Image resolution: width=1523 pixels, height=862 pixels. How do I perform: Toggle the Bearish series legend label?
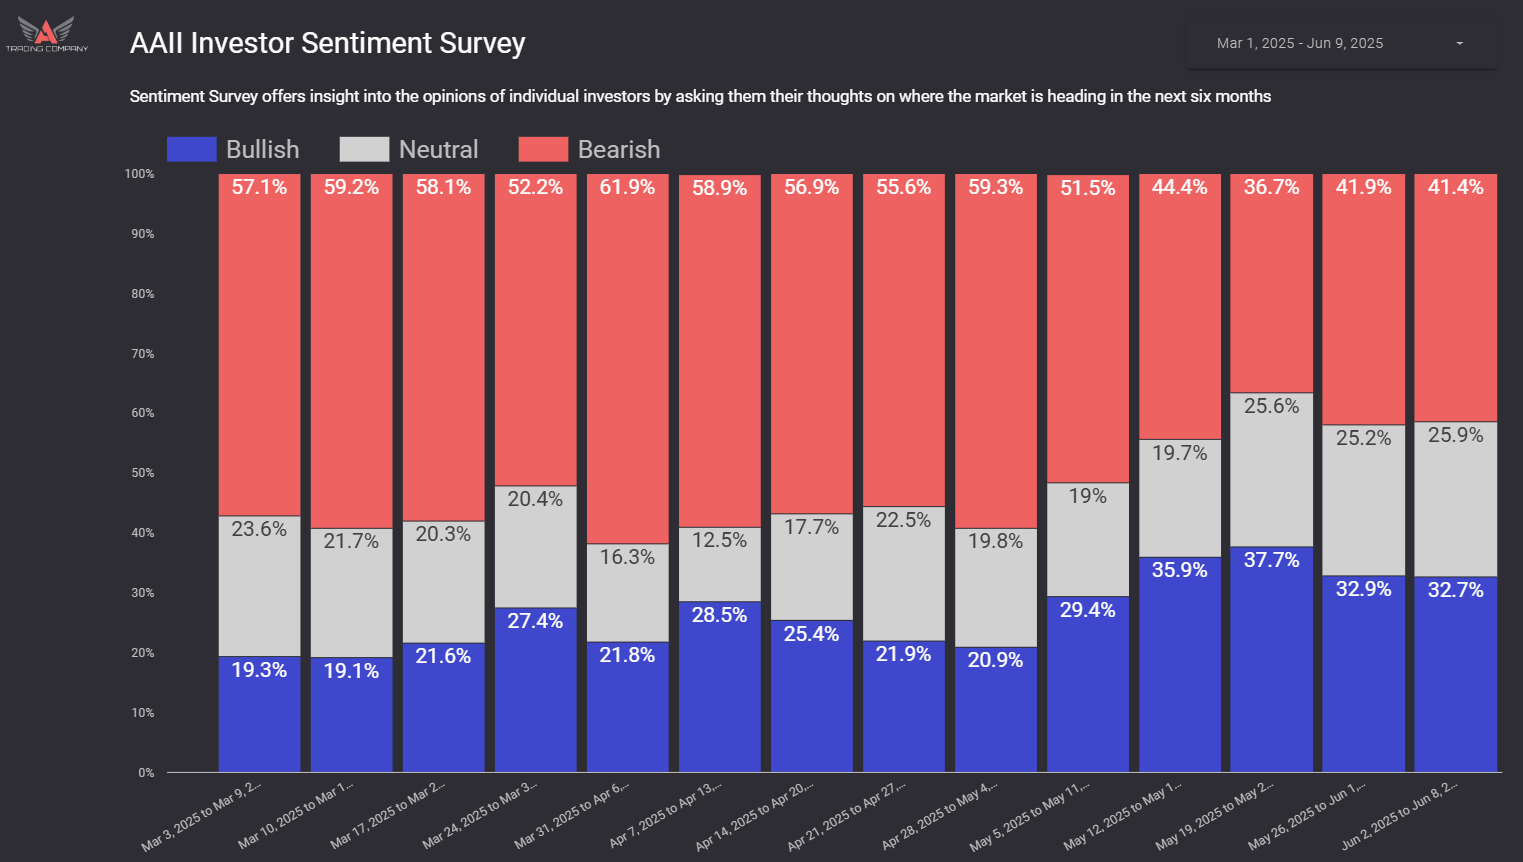coord(618,150)
